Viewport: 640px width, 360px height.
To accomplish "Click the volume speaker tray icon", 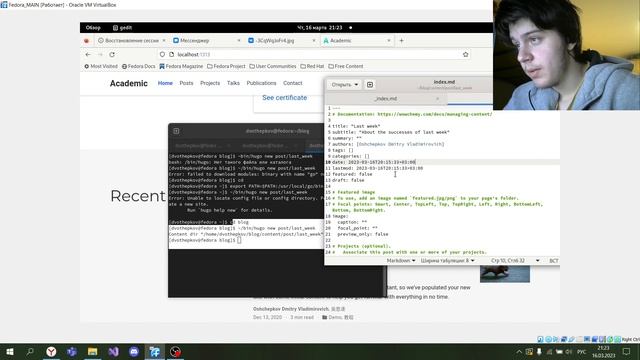I will 569,351.
